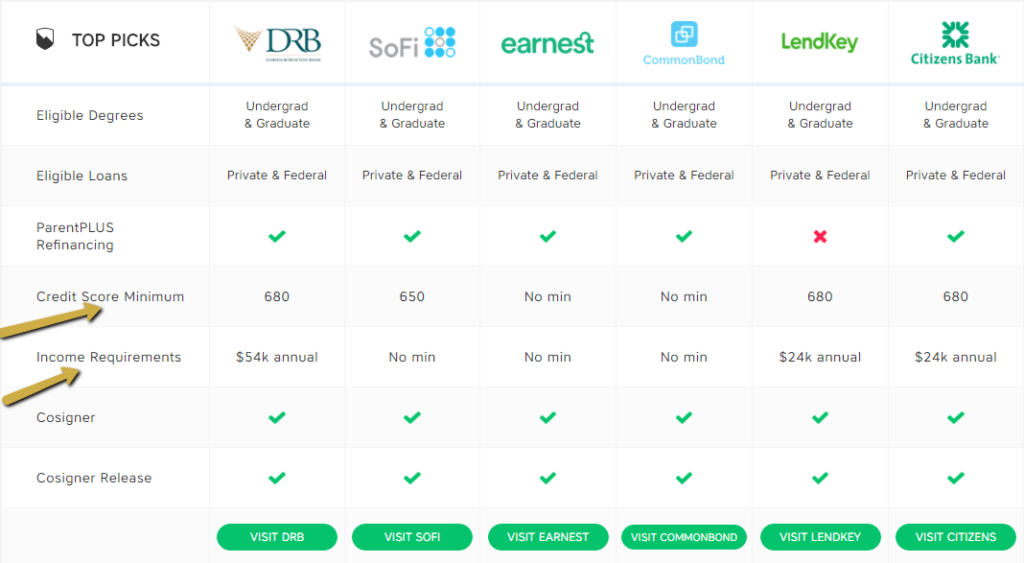1024x563 pixels.
Task: Click Citizens Bank's Cosigner Release checkmark
Action: click(955, 478)
